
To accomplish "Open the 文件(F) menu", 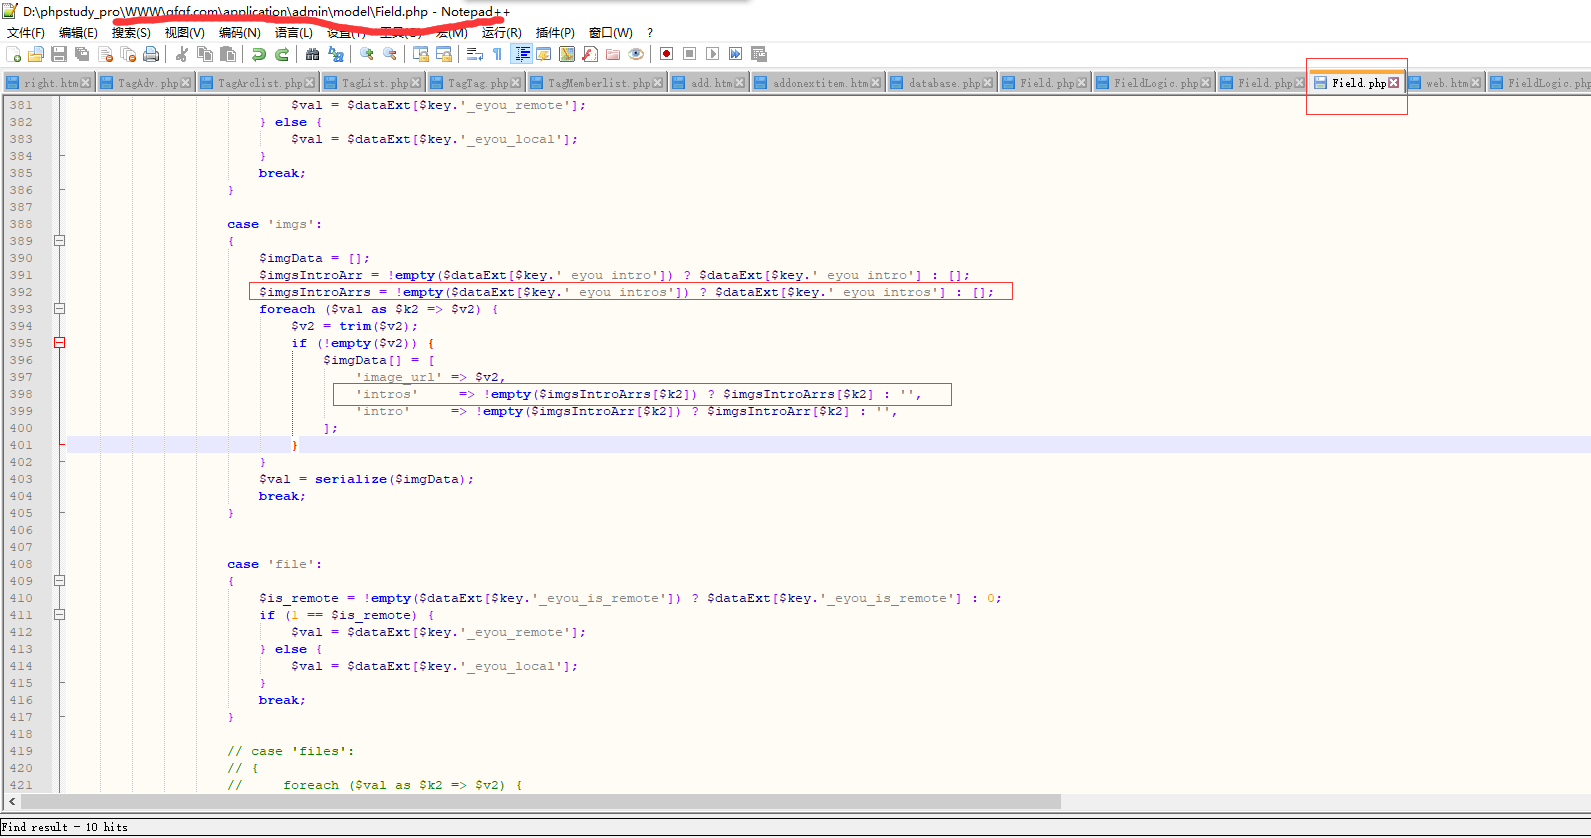I will pyautogui.click(x=26, y=33).
